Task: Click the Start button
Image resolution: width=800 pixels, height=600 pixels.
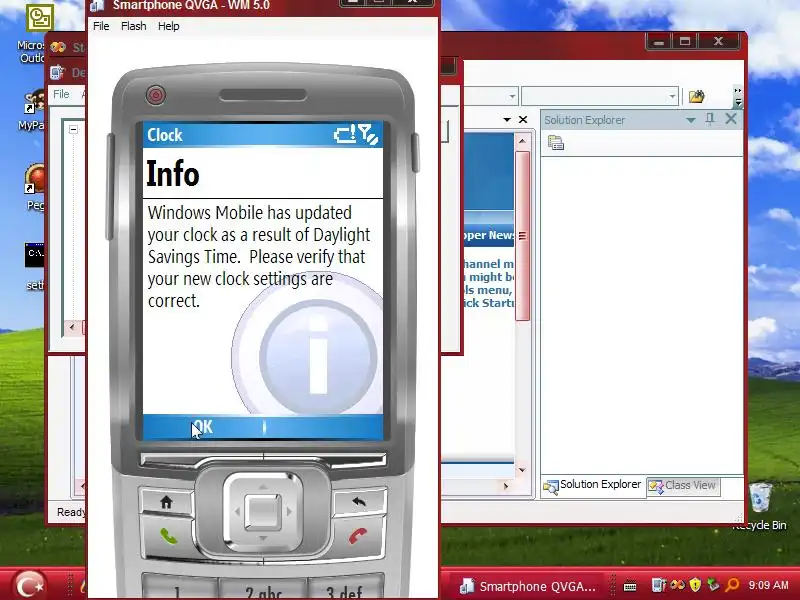Action: tap(30, 585)
